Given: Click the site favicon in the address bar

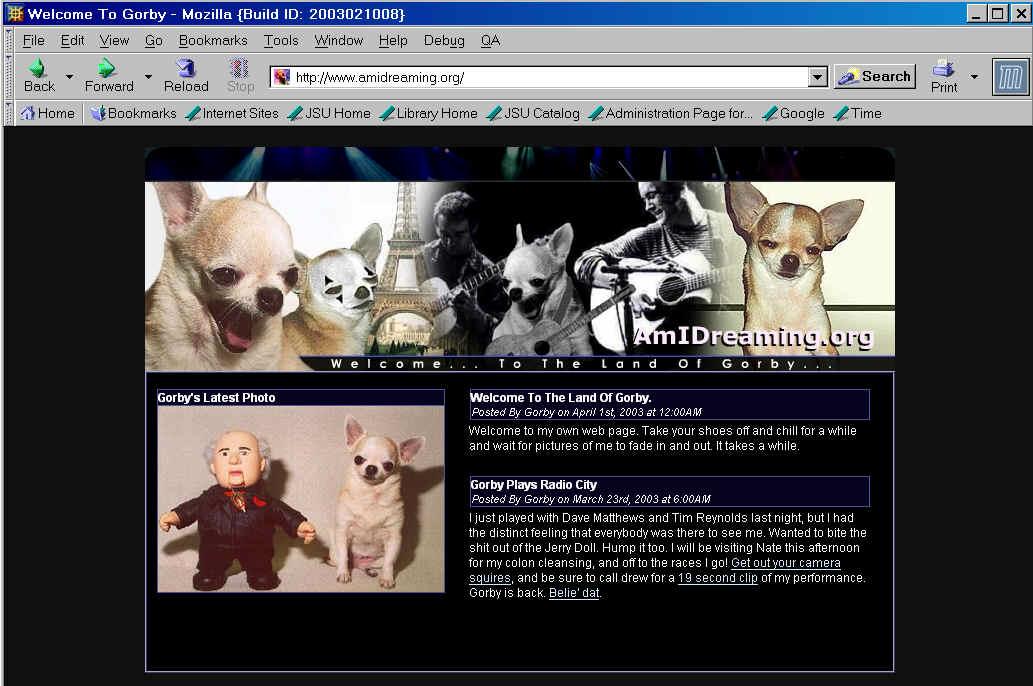Looking at the screenshot, I should coord(282,77).
